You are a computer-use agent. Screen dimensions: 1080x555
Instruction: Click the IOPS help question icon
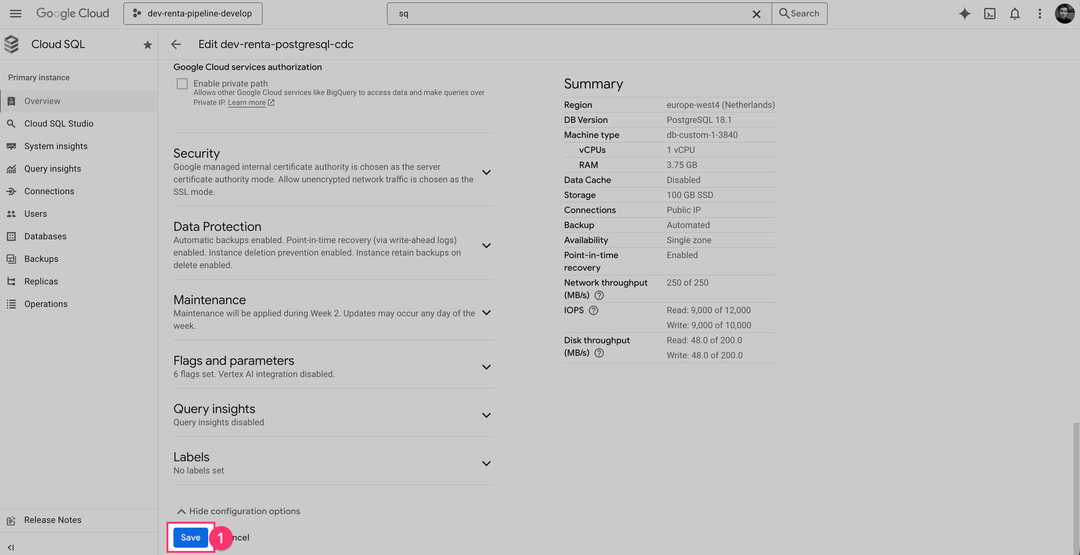[x=593, y=310]
